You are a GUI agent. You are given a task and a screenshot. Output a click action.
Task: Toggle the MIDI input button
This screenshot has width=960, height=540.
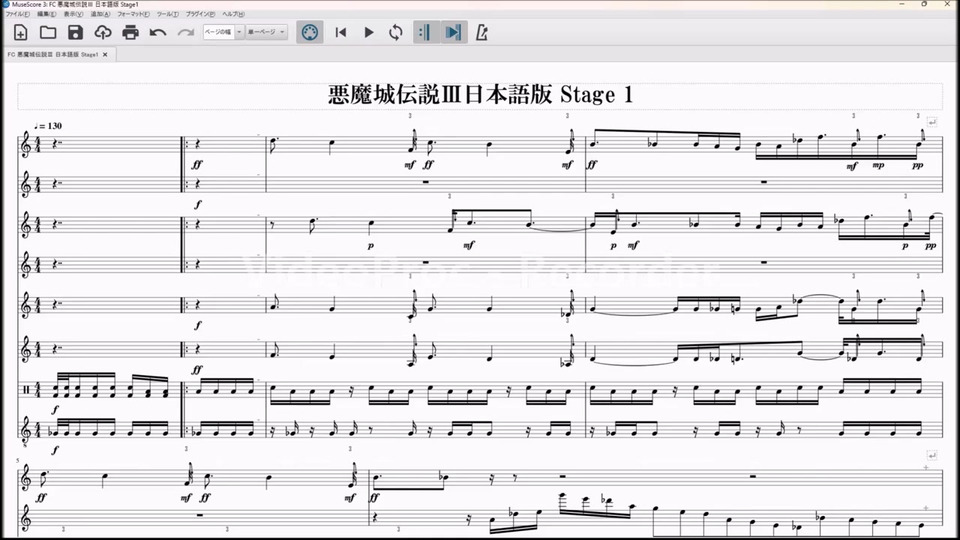(310, 32)
